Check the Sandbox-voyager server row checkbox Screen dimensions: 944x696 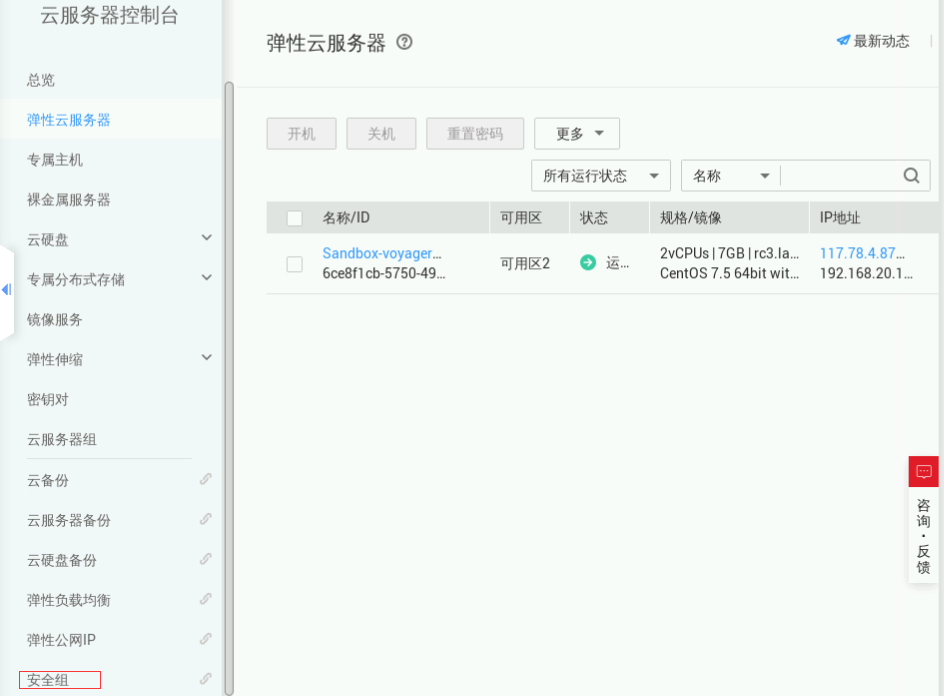click(294, 264)
